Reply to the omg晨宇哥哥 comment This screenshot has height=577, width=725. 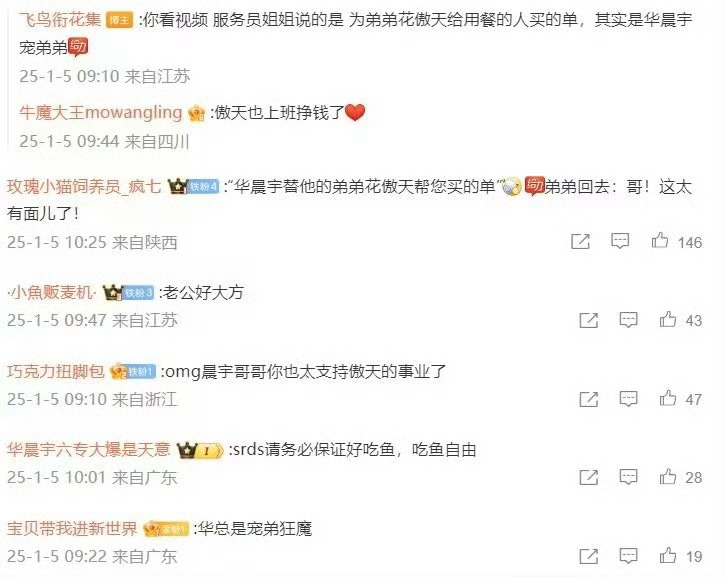628,398
